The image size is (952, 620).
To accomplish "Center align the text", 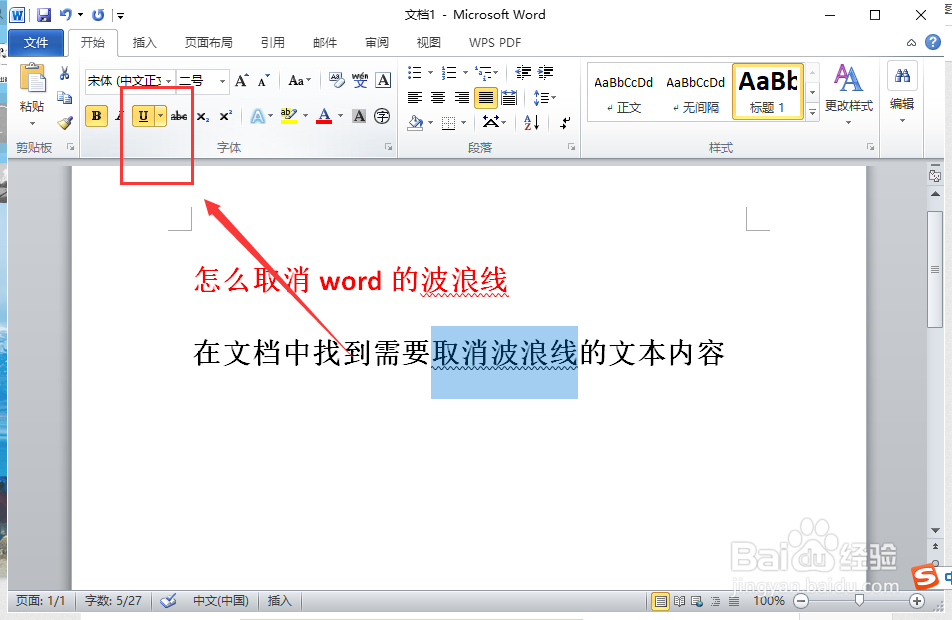I will [x=438, y=98].
